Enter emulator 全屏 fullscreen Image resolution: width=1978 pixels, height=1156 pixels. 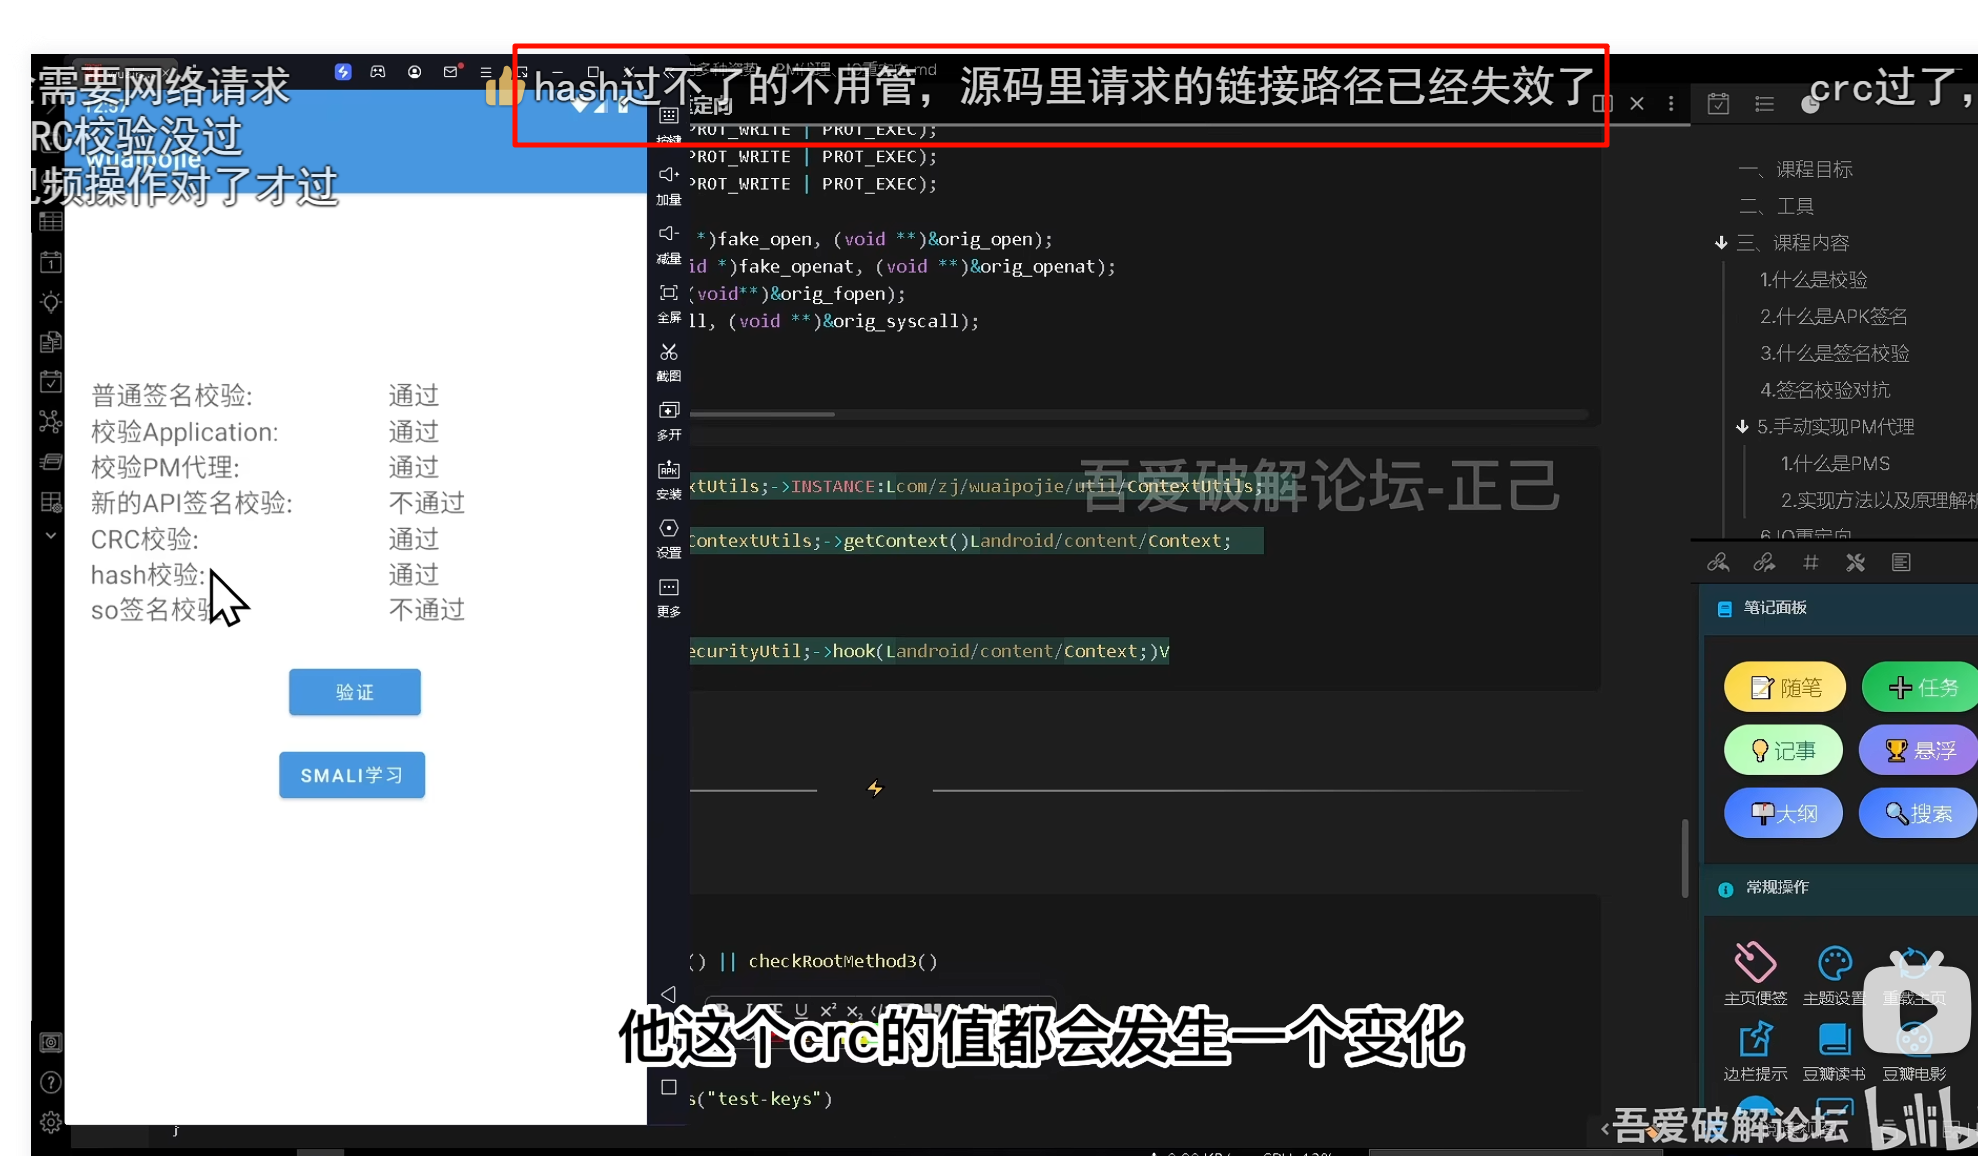tap(669, 303)
